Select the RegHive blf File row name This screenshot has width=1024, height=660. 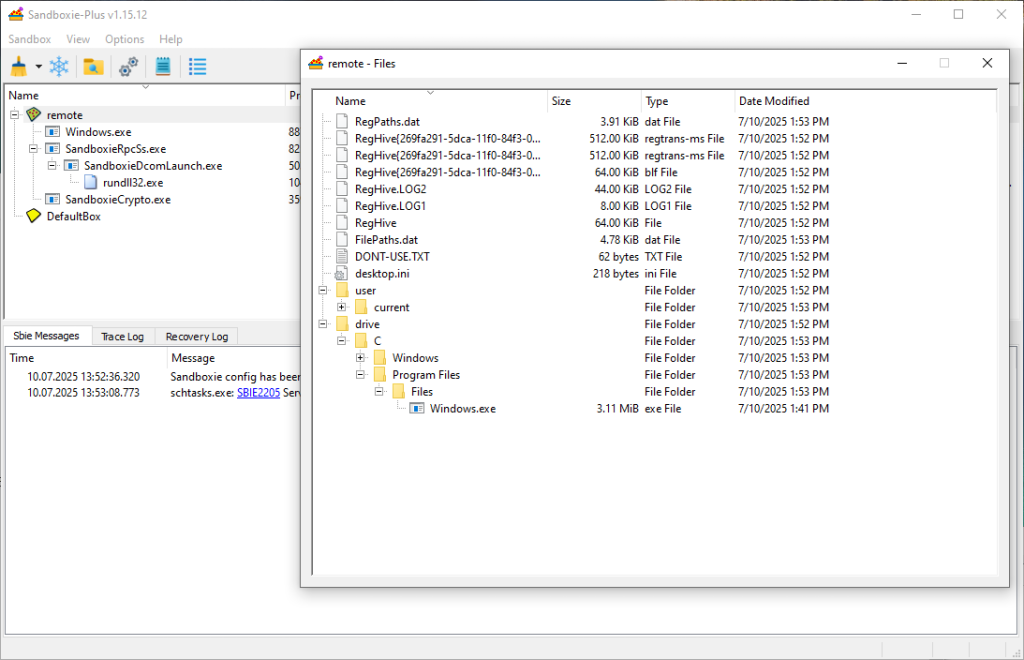pos(447,172)
